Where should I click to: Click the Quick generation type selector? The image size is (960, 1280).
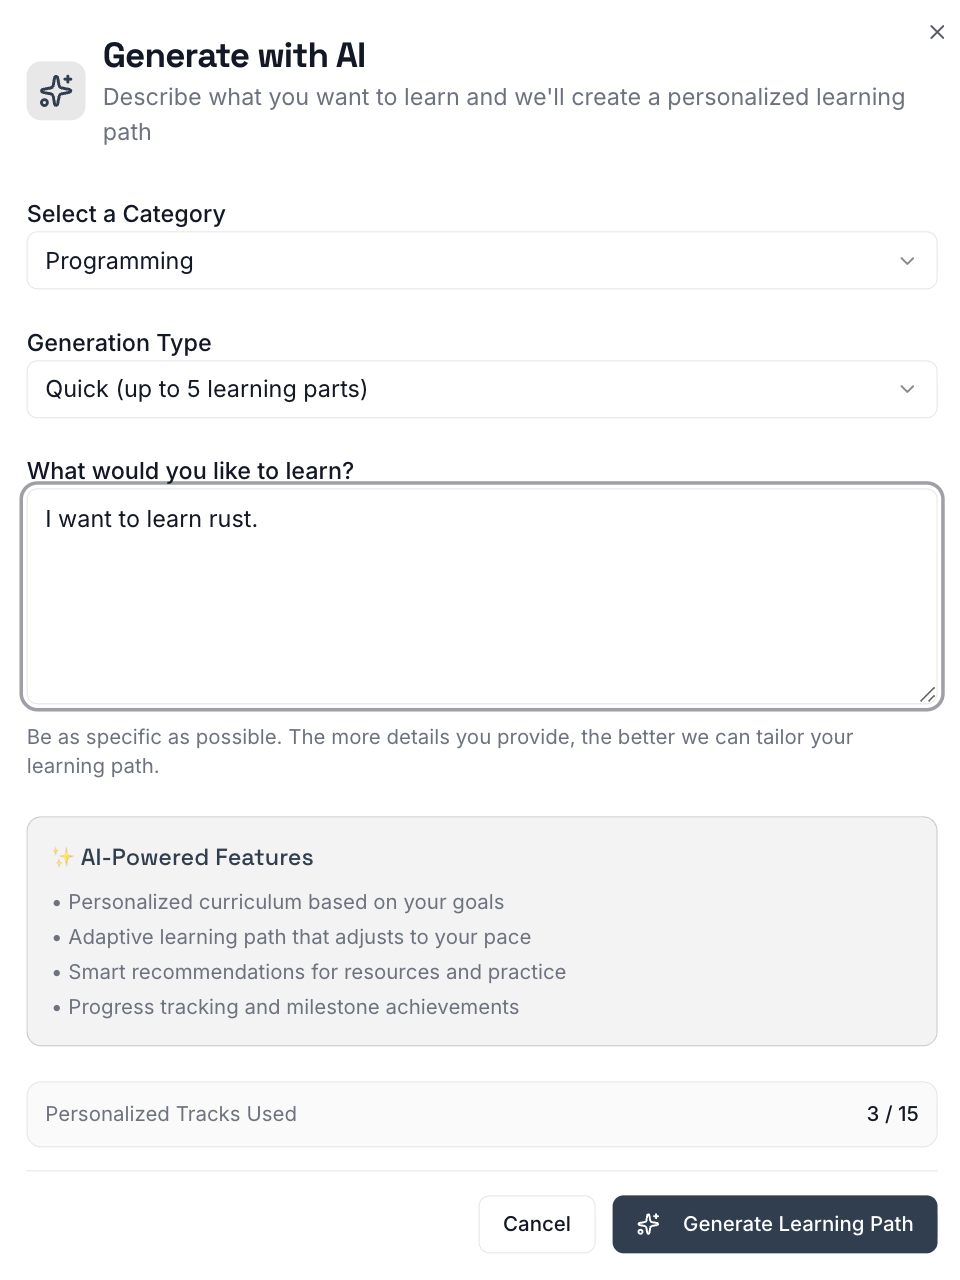[x=482, y=389]
